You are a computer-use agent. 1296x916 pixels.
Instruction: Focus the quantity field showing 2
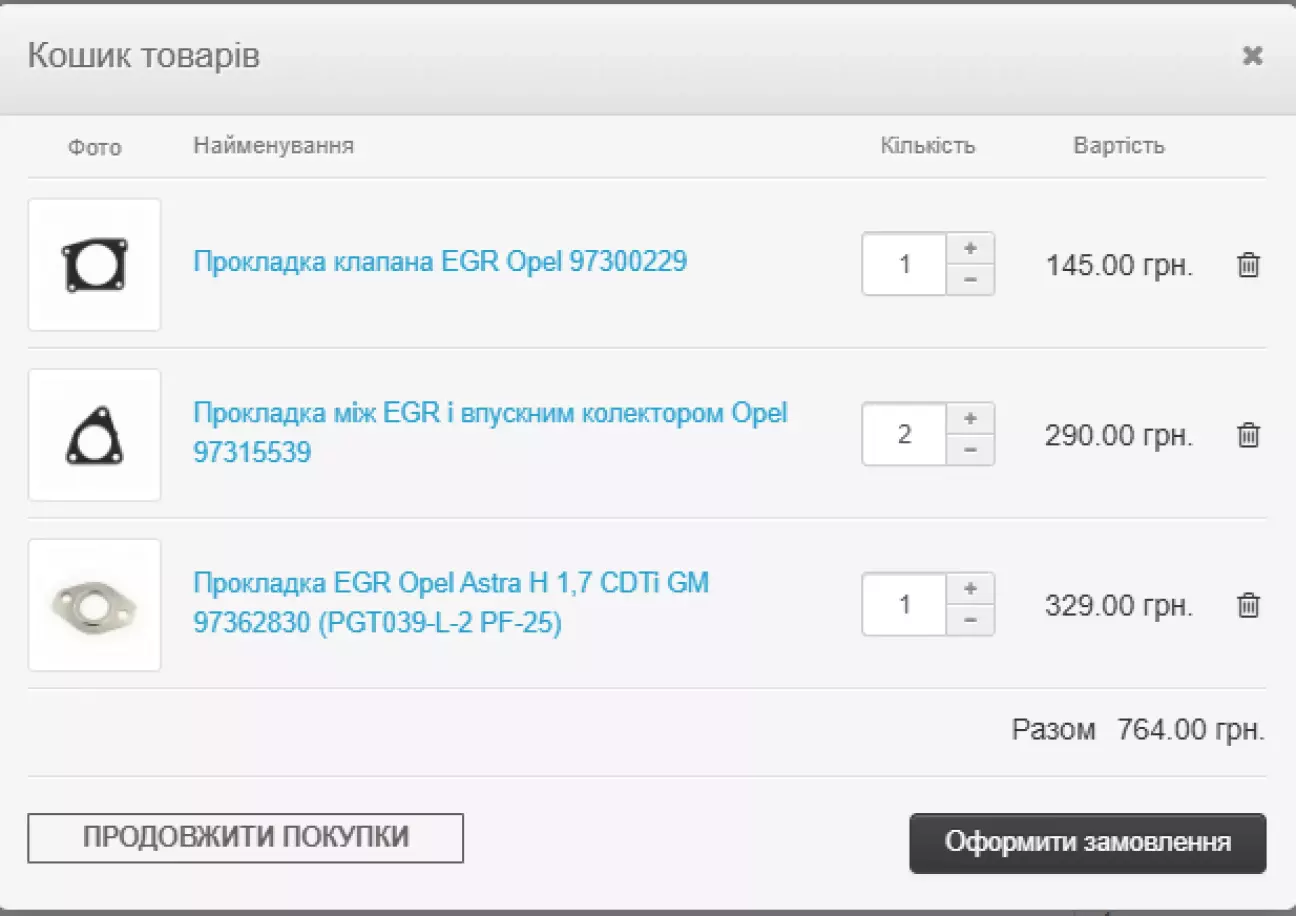coord(904,435)
